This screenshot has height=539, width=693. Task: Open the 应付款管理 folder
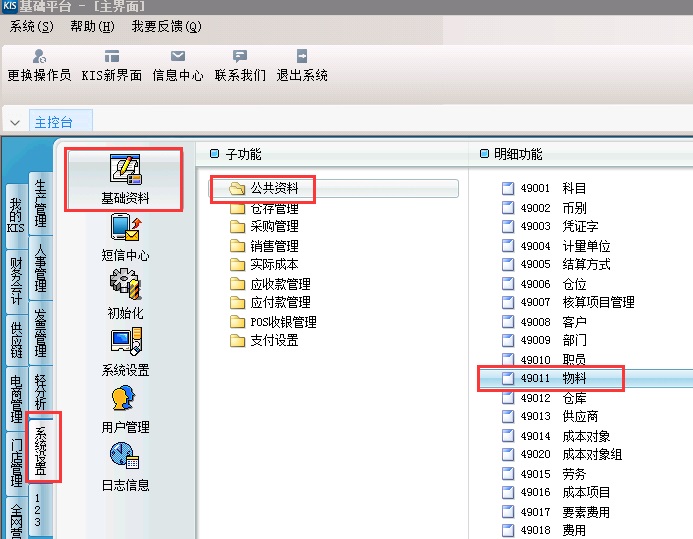pyautogui.click(x=270, y=303)
